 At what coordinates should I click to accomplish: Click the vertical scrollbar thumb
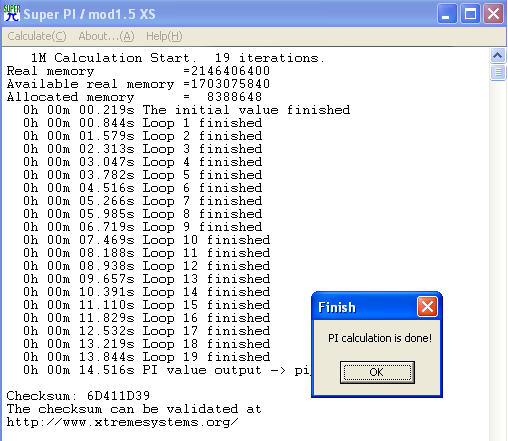(x=498, y=72)
